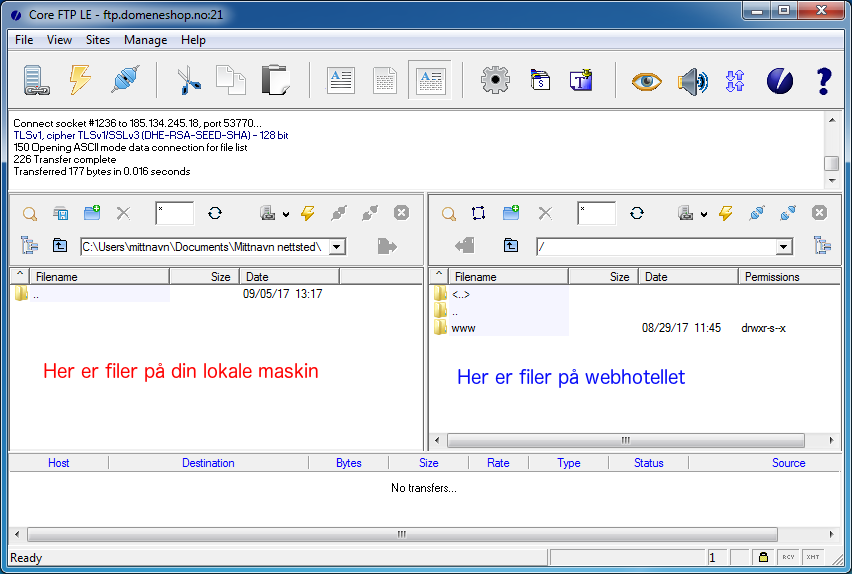The width and height of the screenshot is (852, 574).
Task: Click the transfer mode arrows icon
Action: click(735, 81)
